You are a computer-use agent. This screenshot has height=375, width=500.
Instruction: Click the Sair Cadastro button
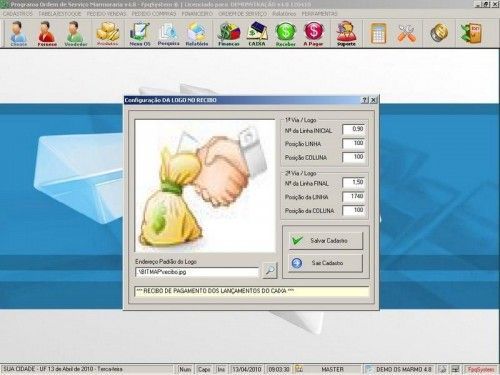coord(325,263)
